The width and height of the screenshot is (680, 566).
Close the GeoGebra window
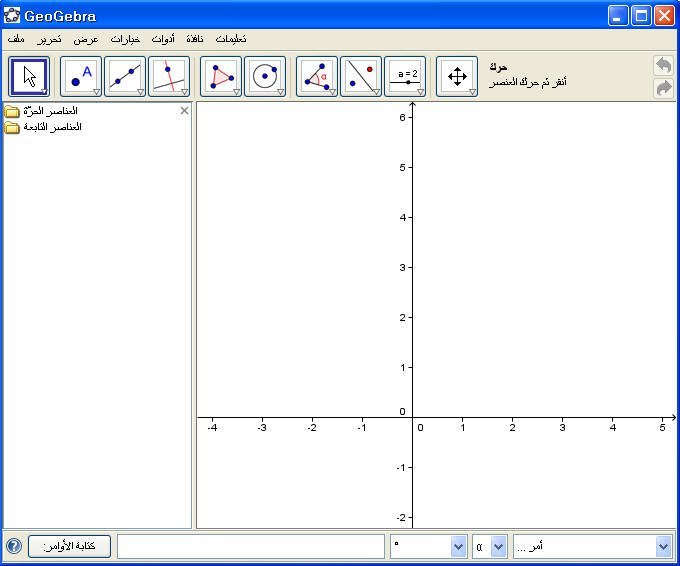[664, 16]
